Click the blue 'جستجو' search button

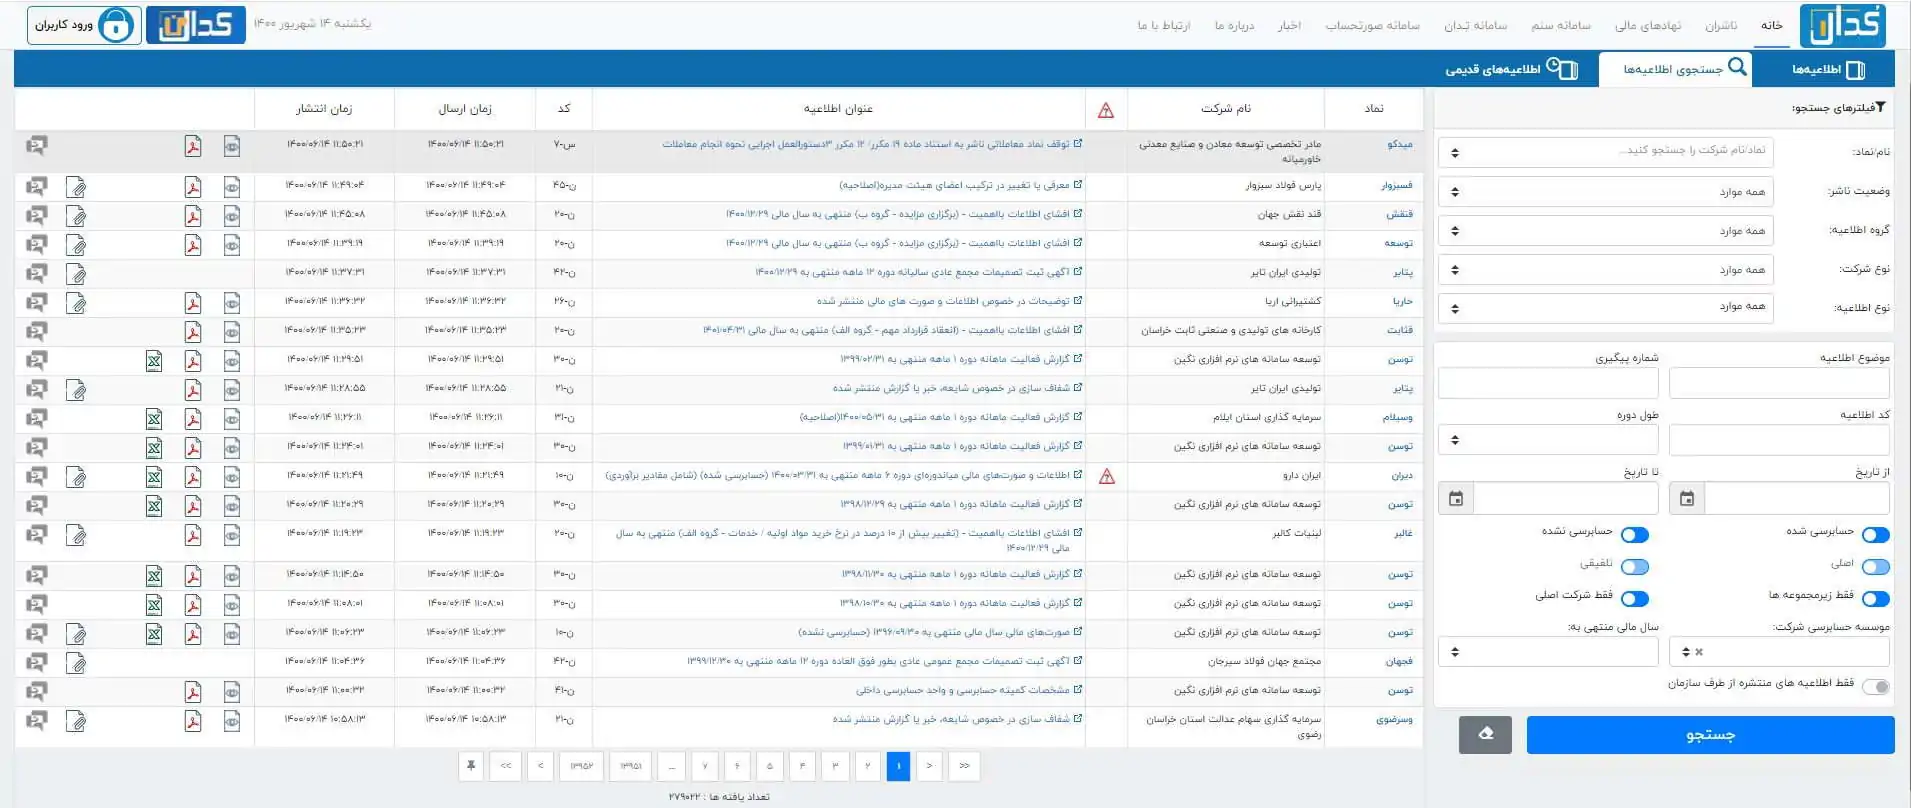(x=1710, y=735)
